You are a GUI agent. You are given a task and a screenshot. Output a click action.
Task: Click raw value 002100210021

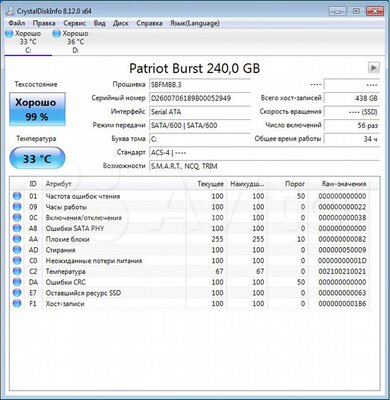coord(342,271)
